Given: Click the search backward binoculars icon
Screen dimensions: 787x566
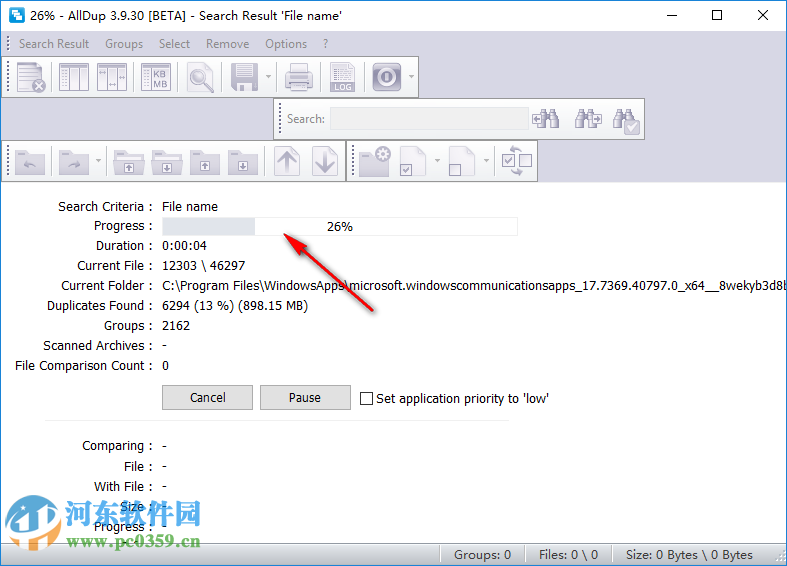Looking at the screenshot, I should click(x=546, y=119).
